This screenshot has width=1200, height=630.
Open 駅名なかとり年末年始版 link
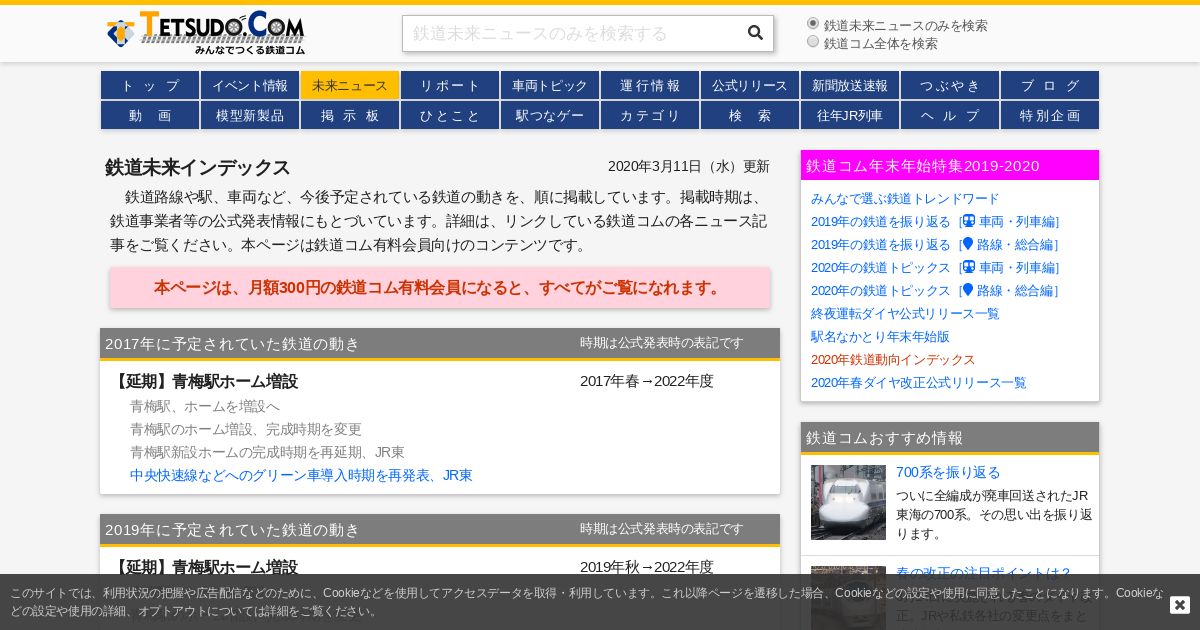pyautogui.click(x=880, y=336)
